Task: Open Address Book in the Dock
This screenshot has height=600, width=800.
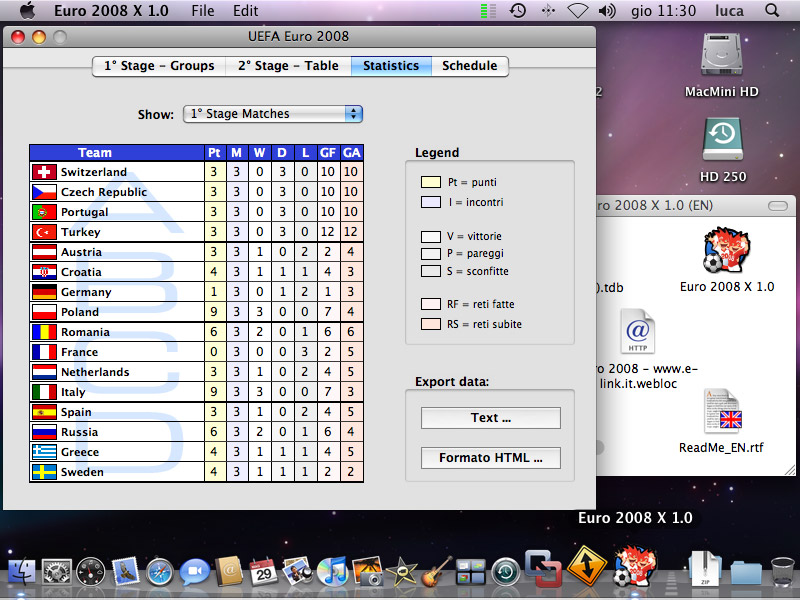Action: point(228,572)
